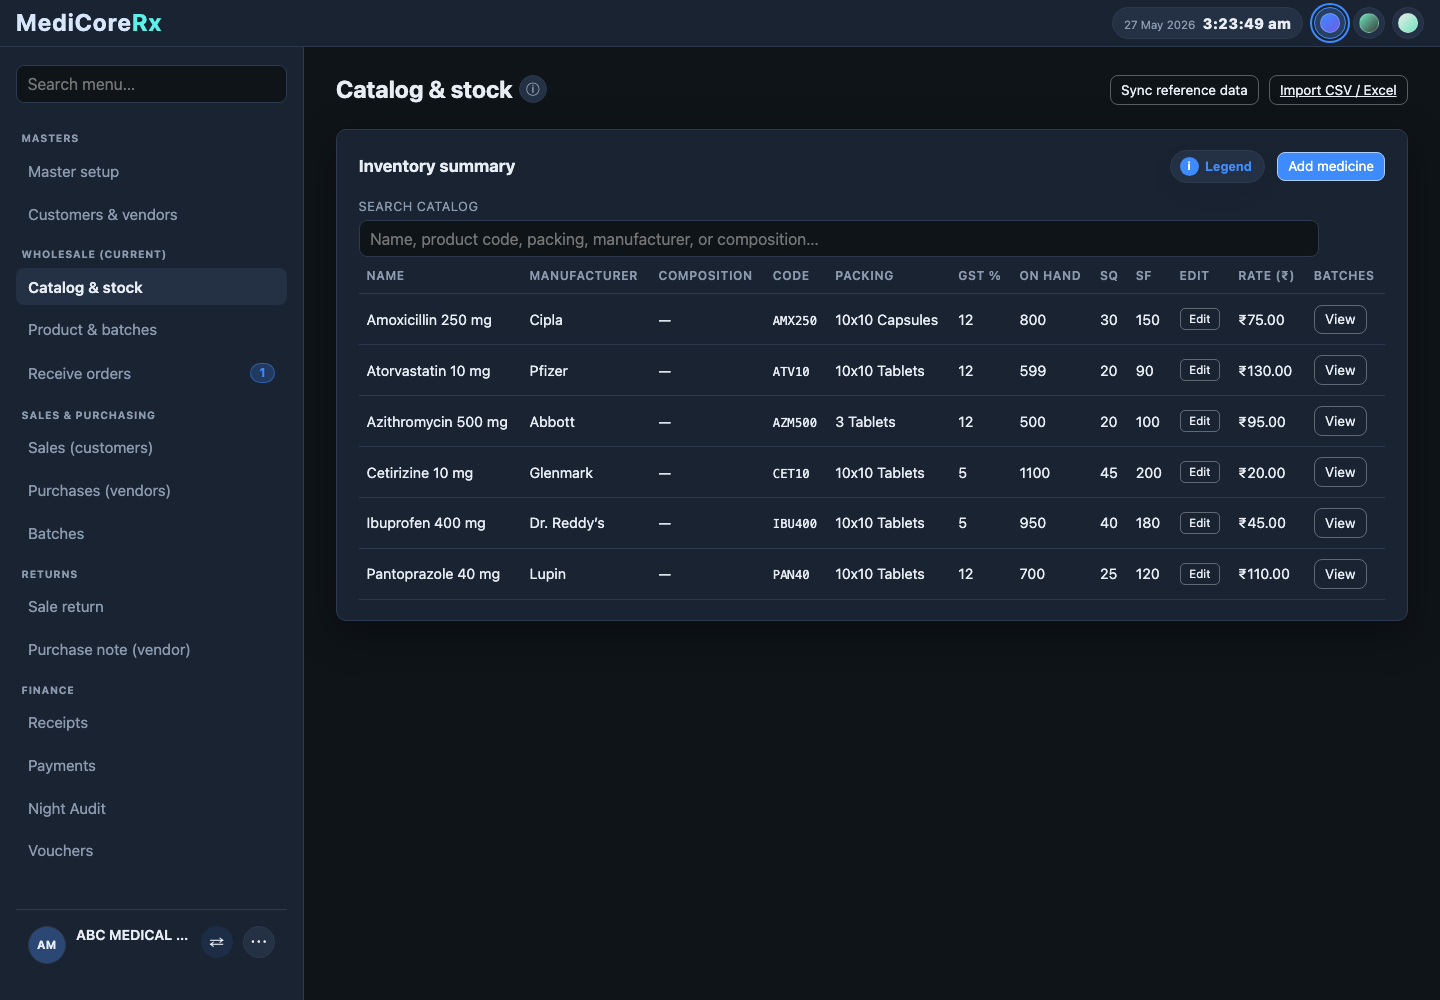Go to Receipts
Screen dimensions: 1440x1000
[x=152, y=723]
